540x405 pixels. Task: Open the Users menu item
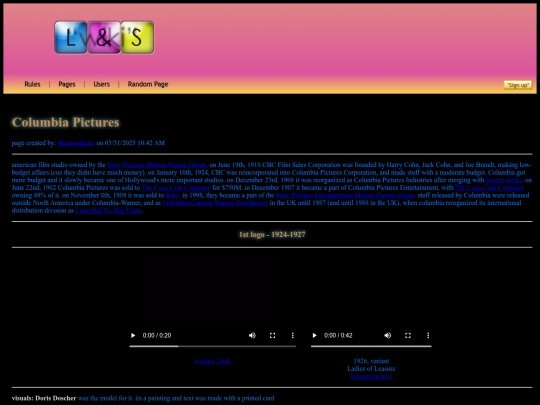pyautogui.click(x=102, y=84)
